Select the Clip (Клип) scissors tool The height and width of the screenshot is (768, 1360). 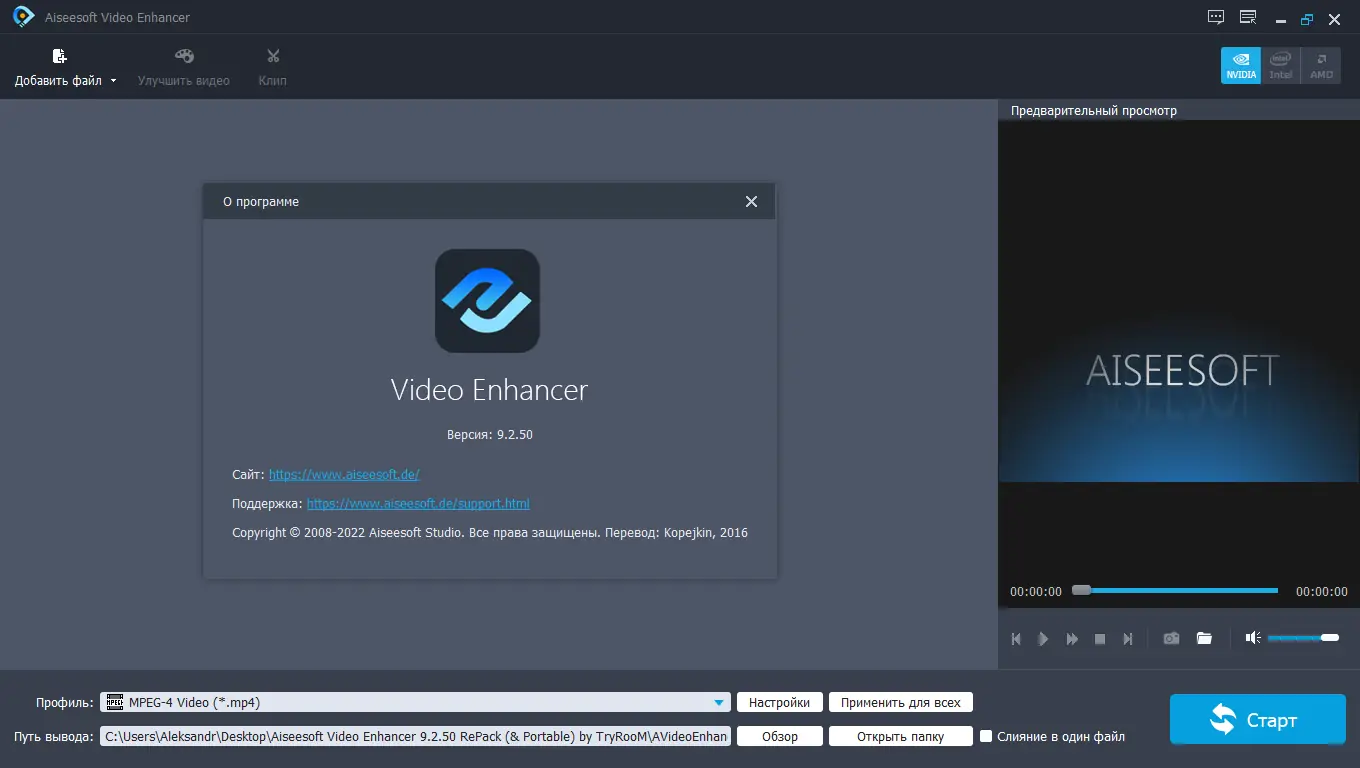click(x=272, y=67)
